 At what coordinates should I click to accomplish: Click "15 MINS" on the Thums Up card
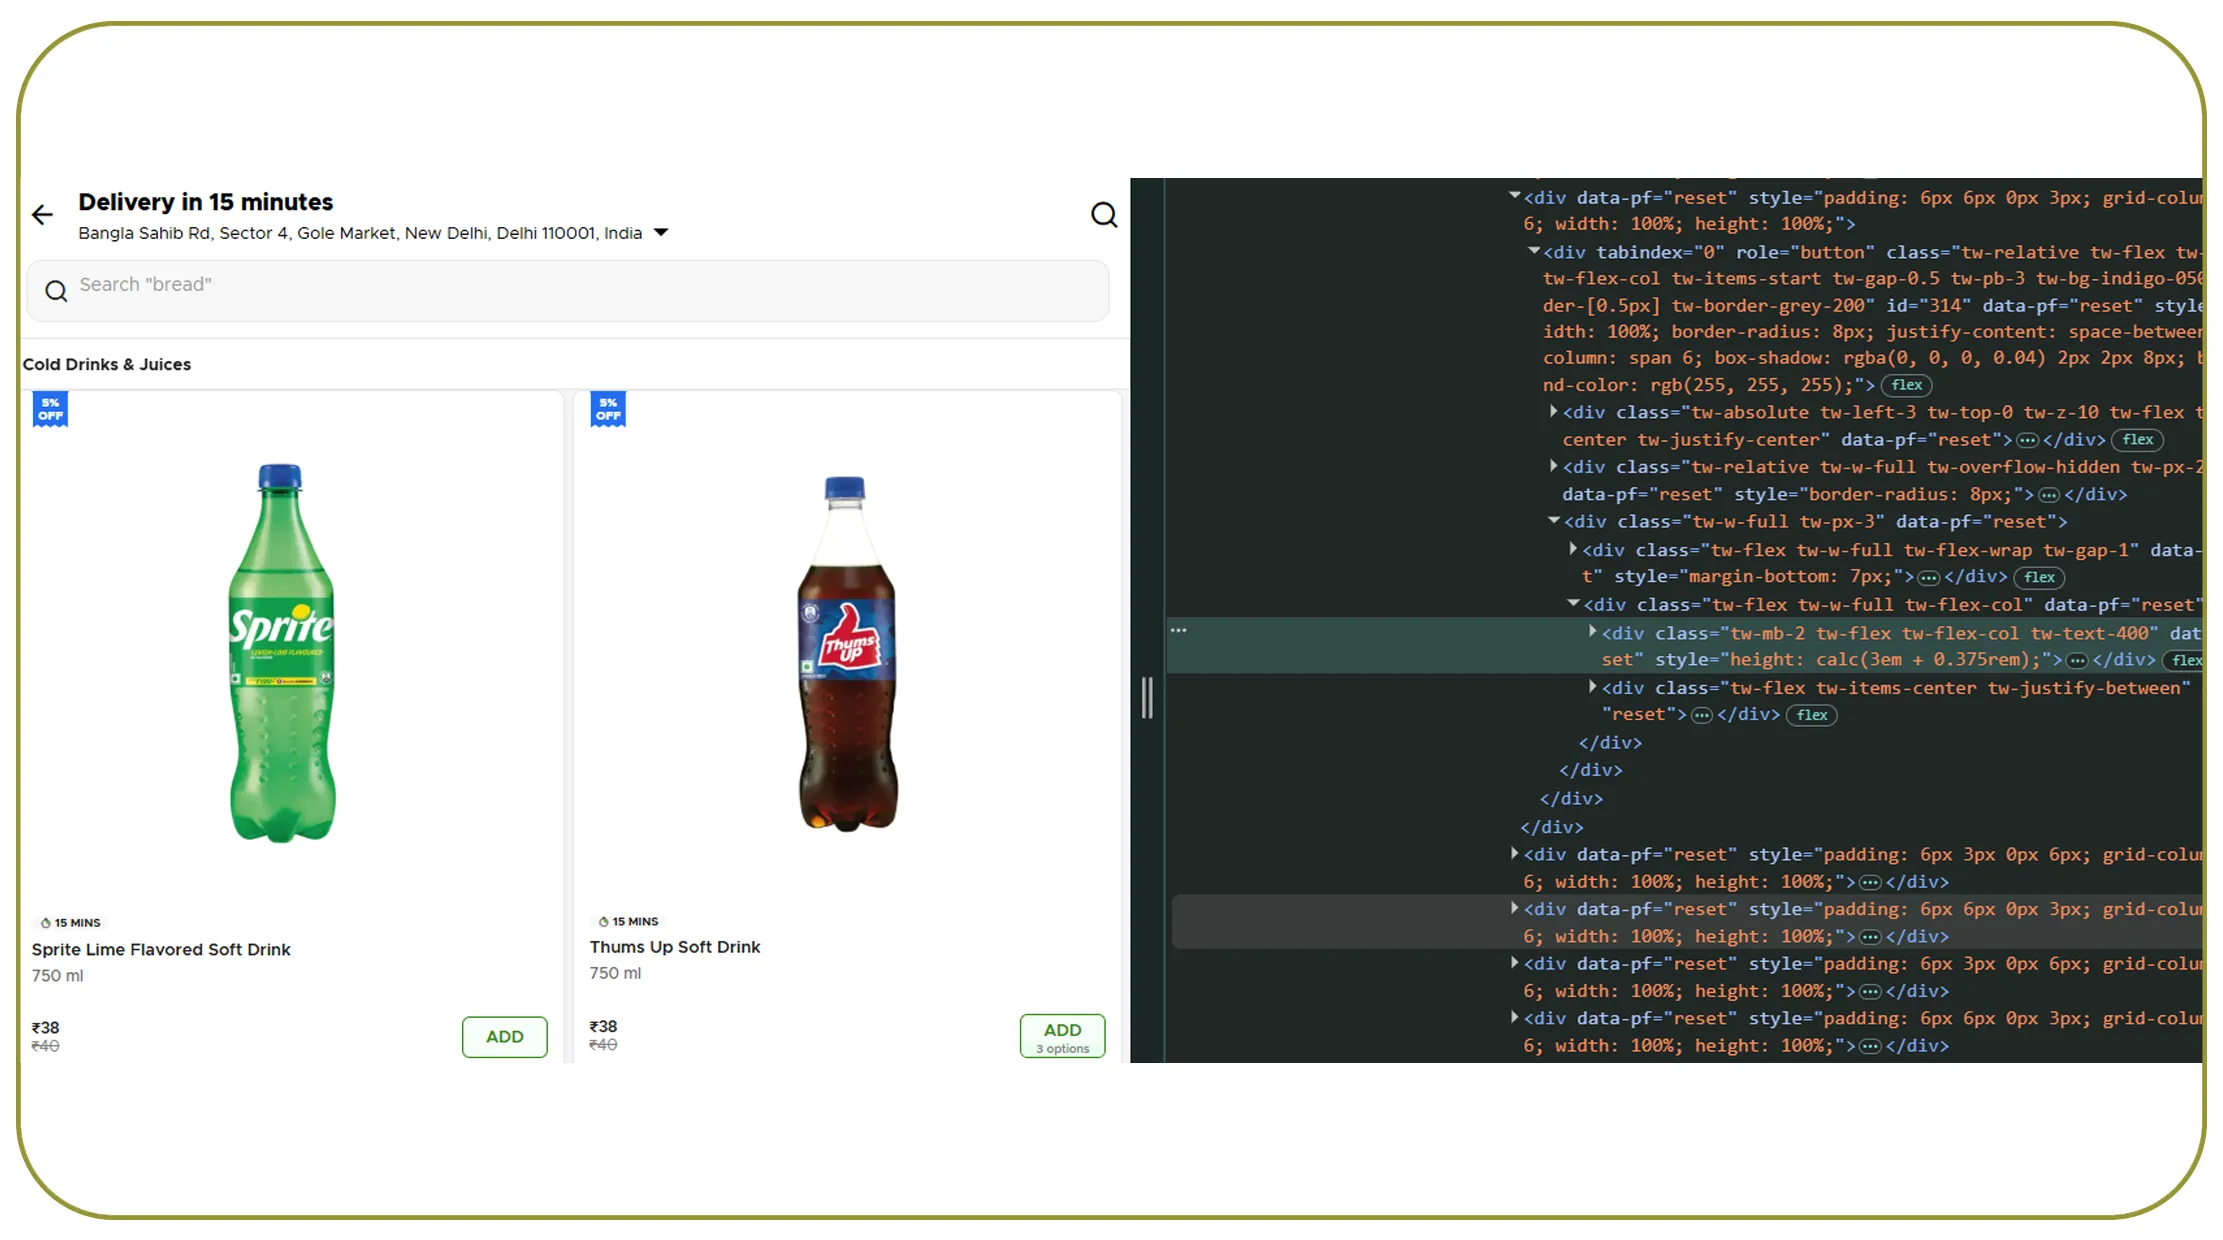tap(636, 922)
